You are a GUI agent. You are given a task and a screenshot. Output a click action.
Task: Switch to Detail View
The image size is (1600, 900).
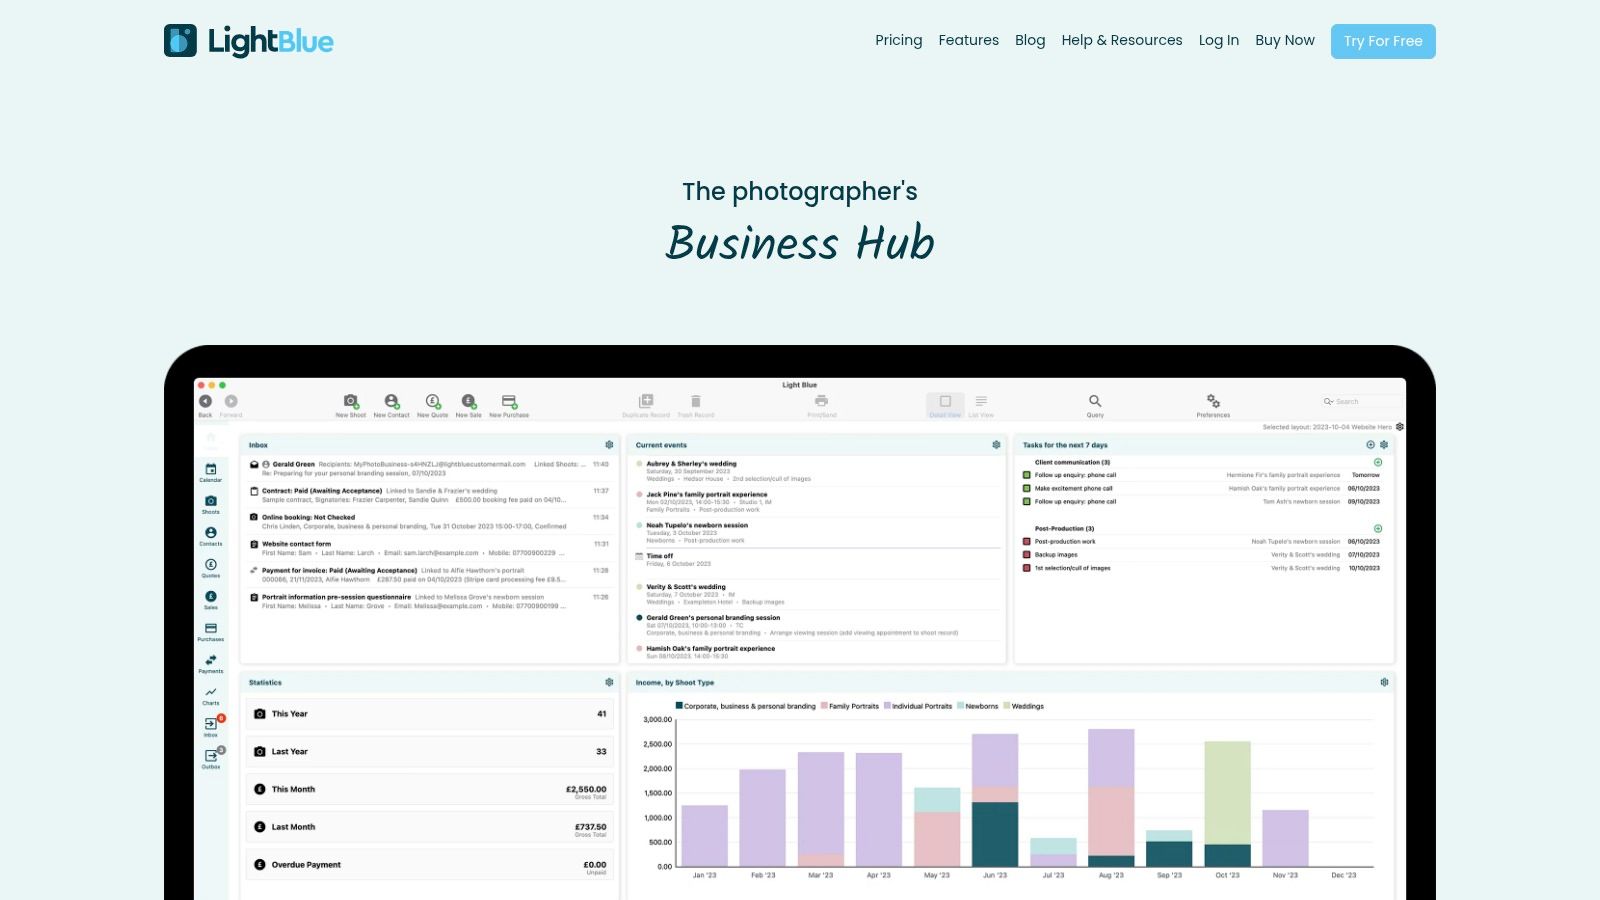pos(945,404)
